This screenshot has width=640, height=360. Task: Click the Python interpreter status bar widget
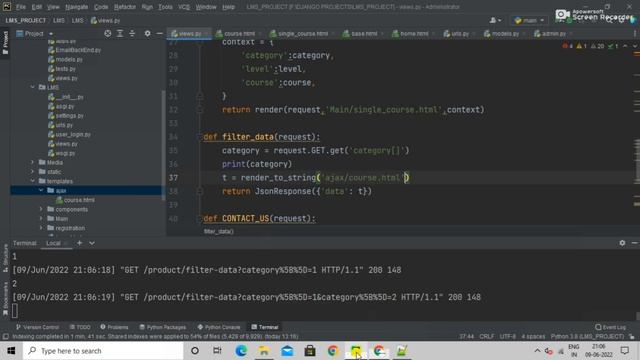pos(587,336)
